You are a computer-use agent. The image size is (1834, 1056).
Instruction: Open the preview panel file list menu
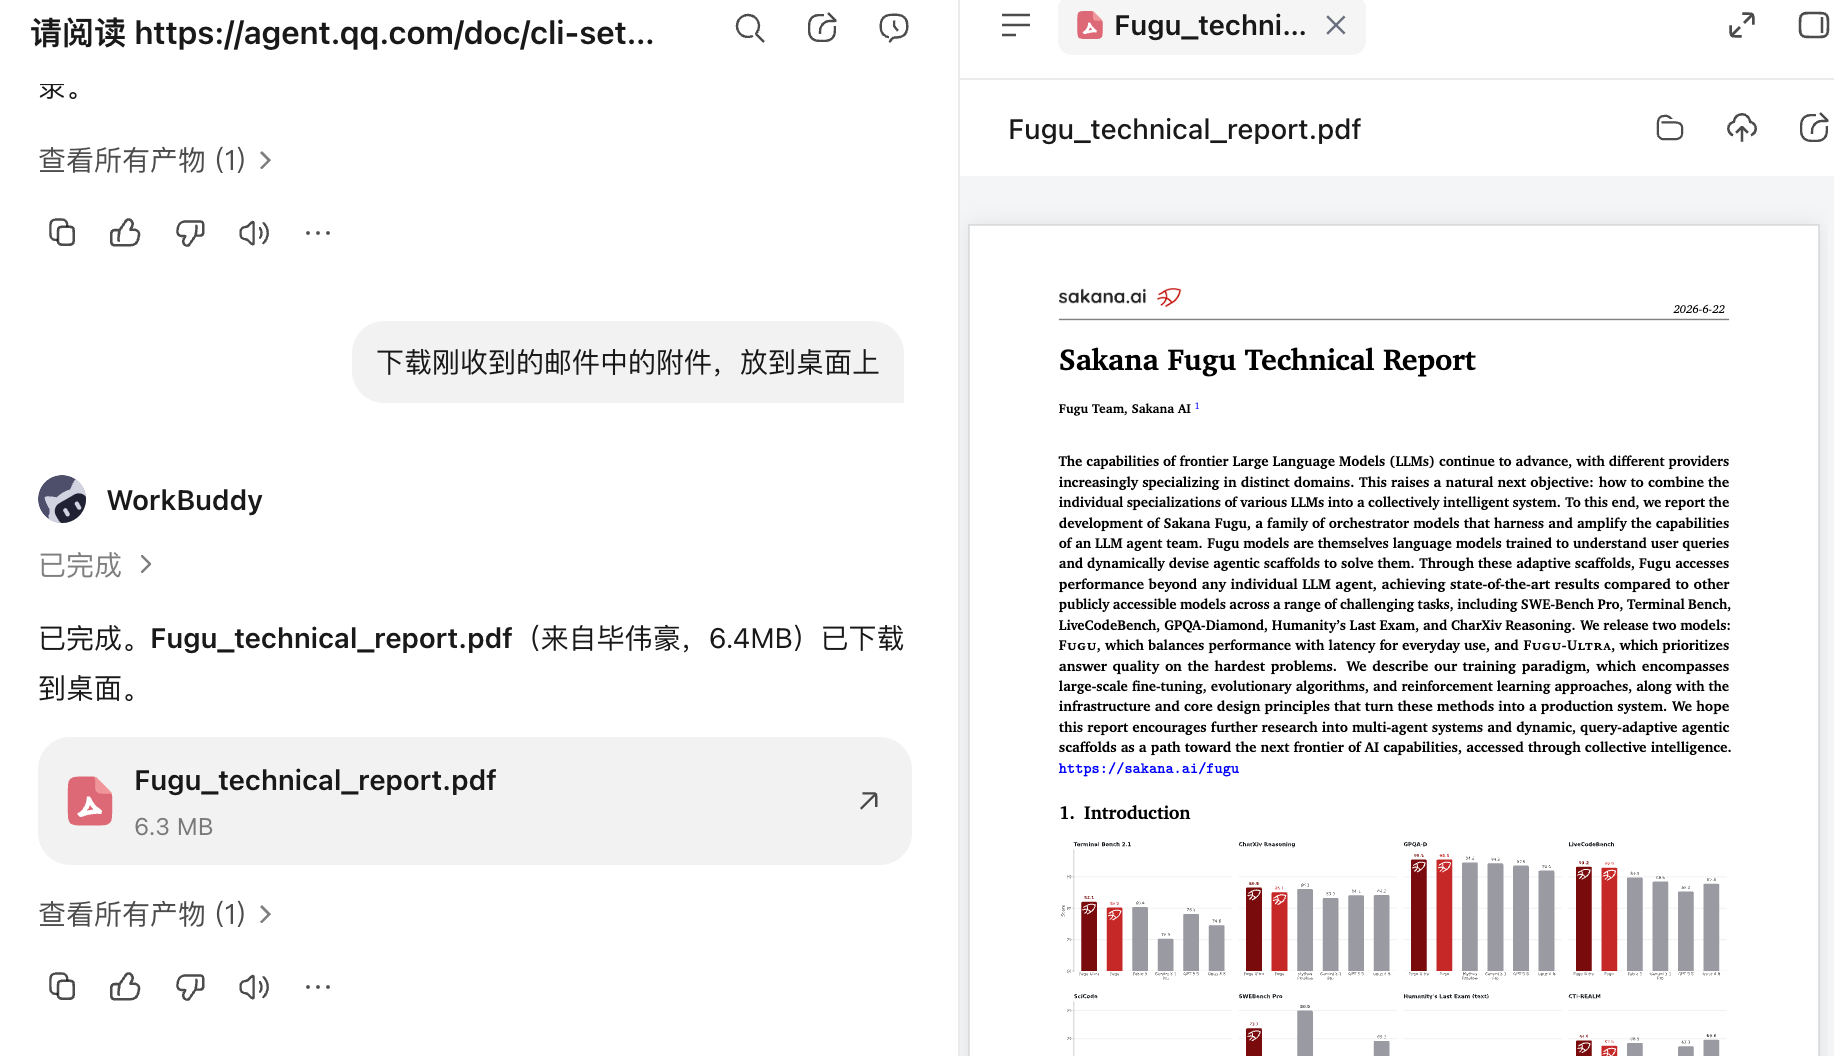click(1015, 25)
